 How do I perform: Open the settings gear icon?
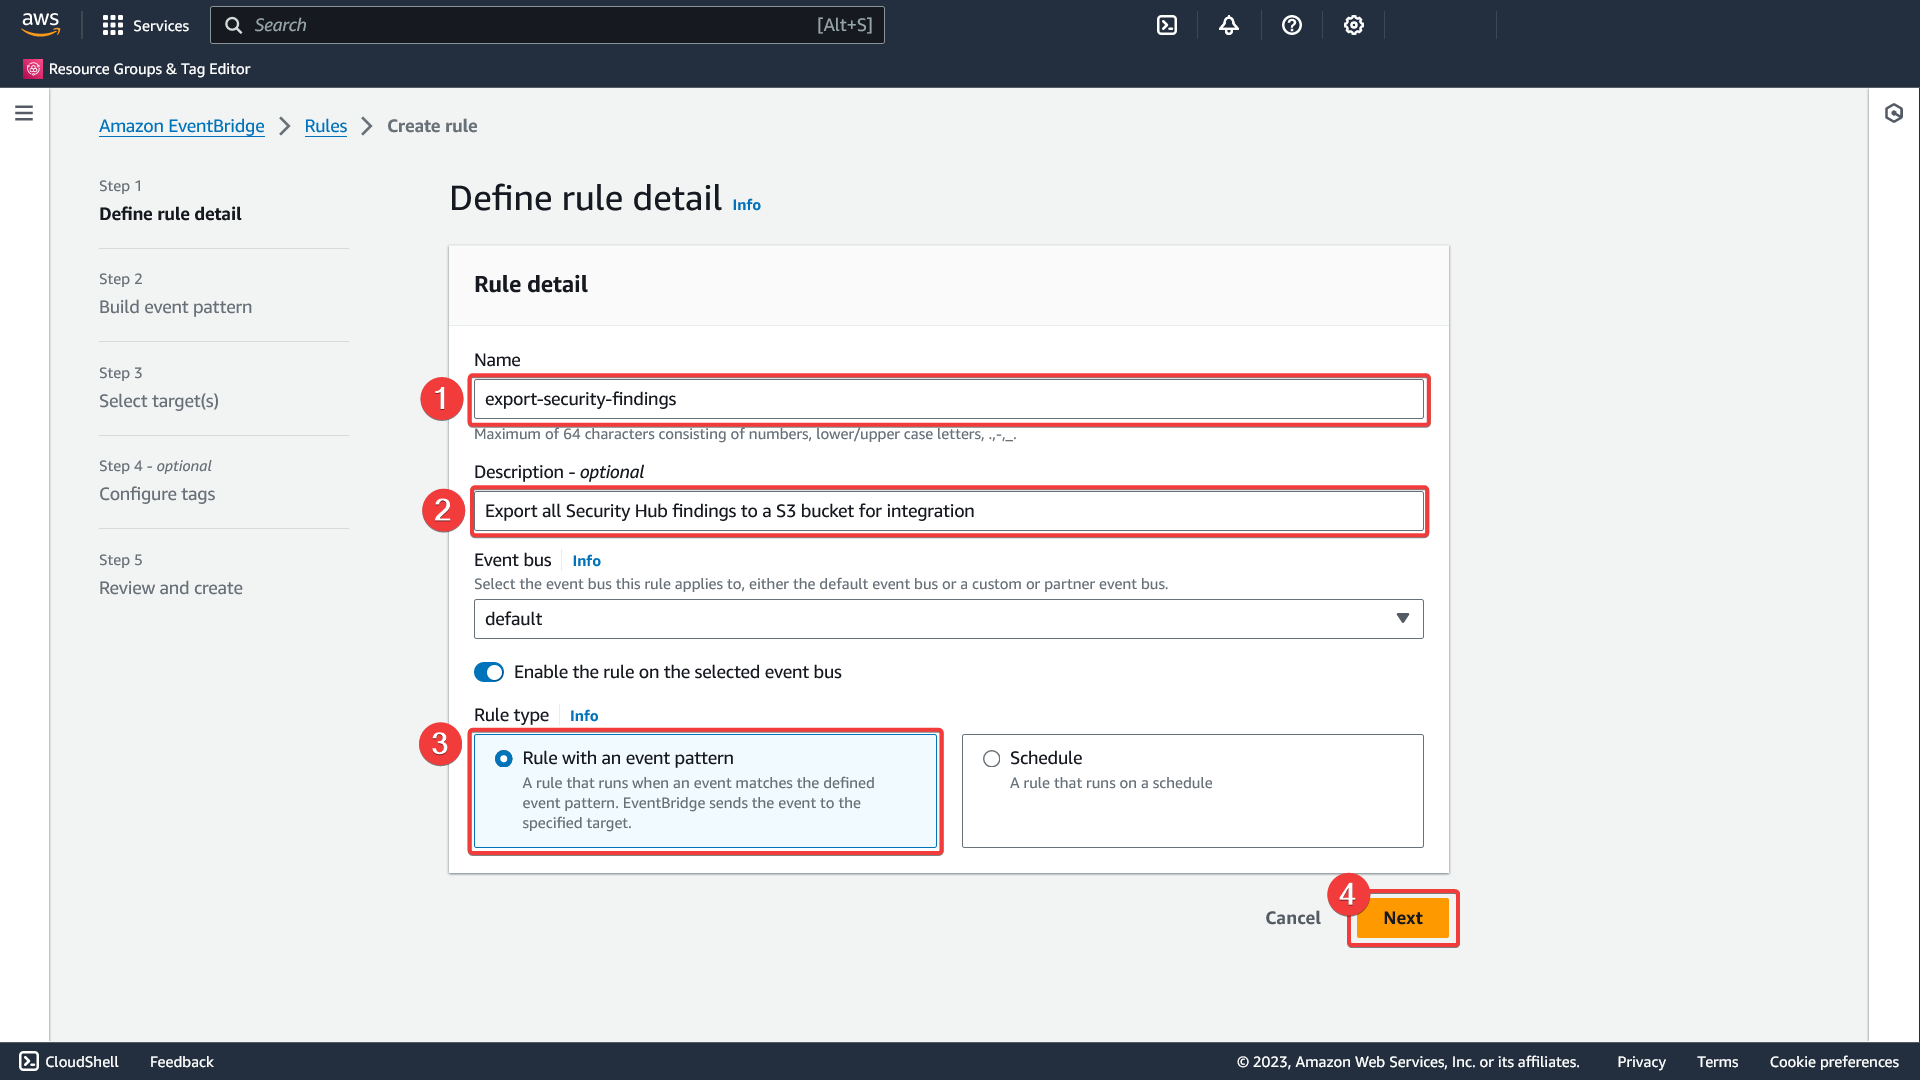click(1354, 25)
